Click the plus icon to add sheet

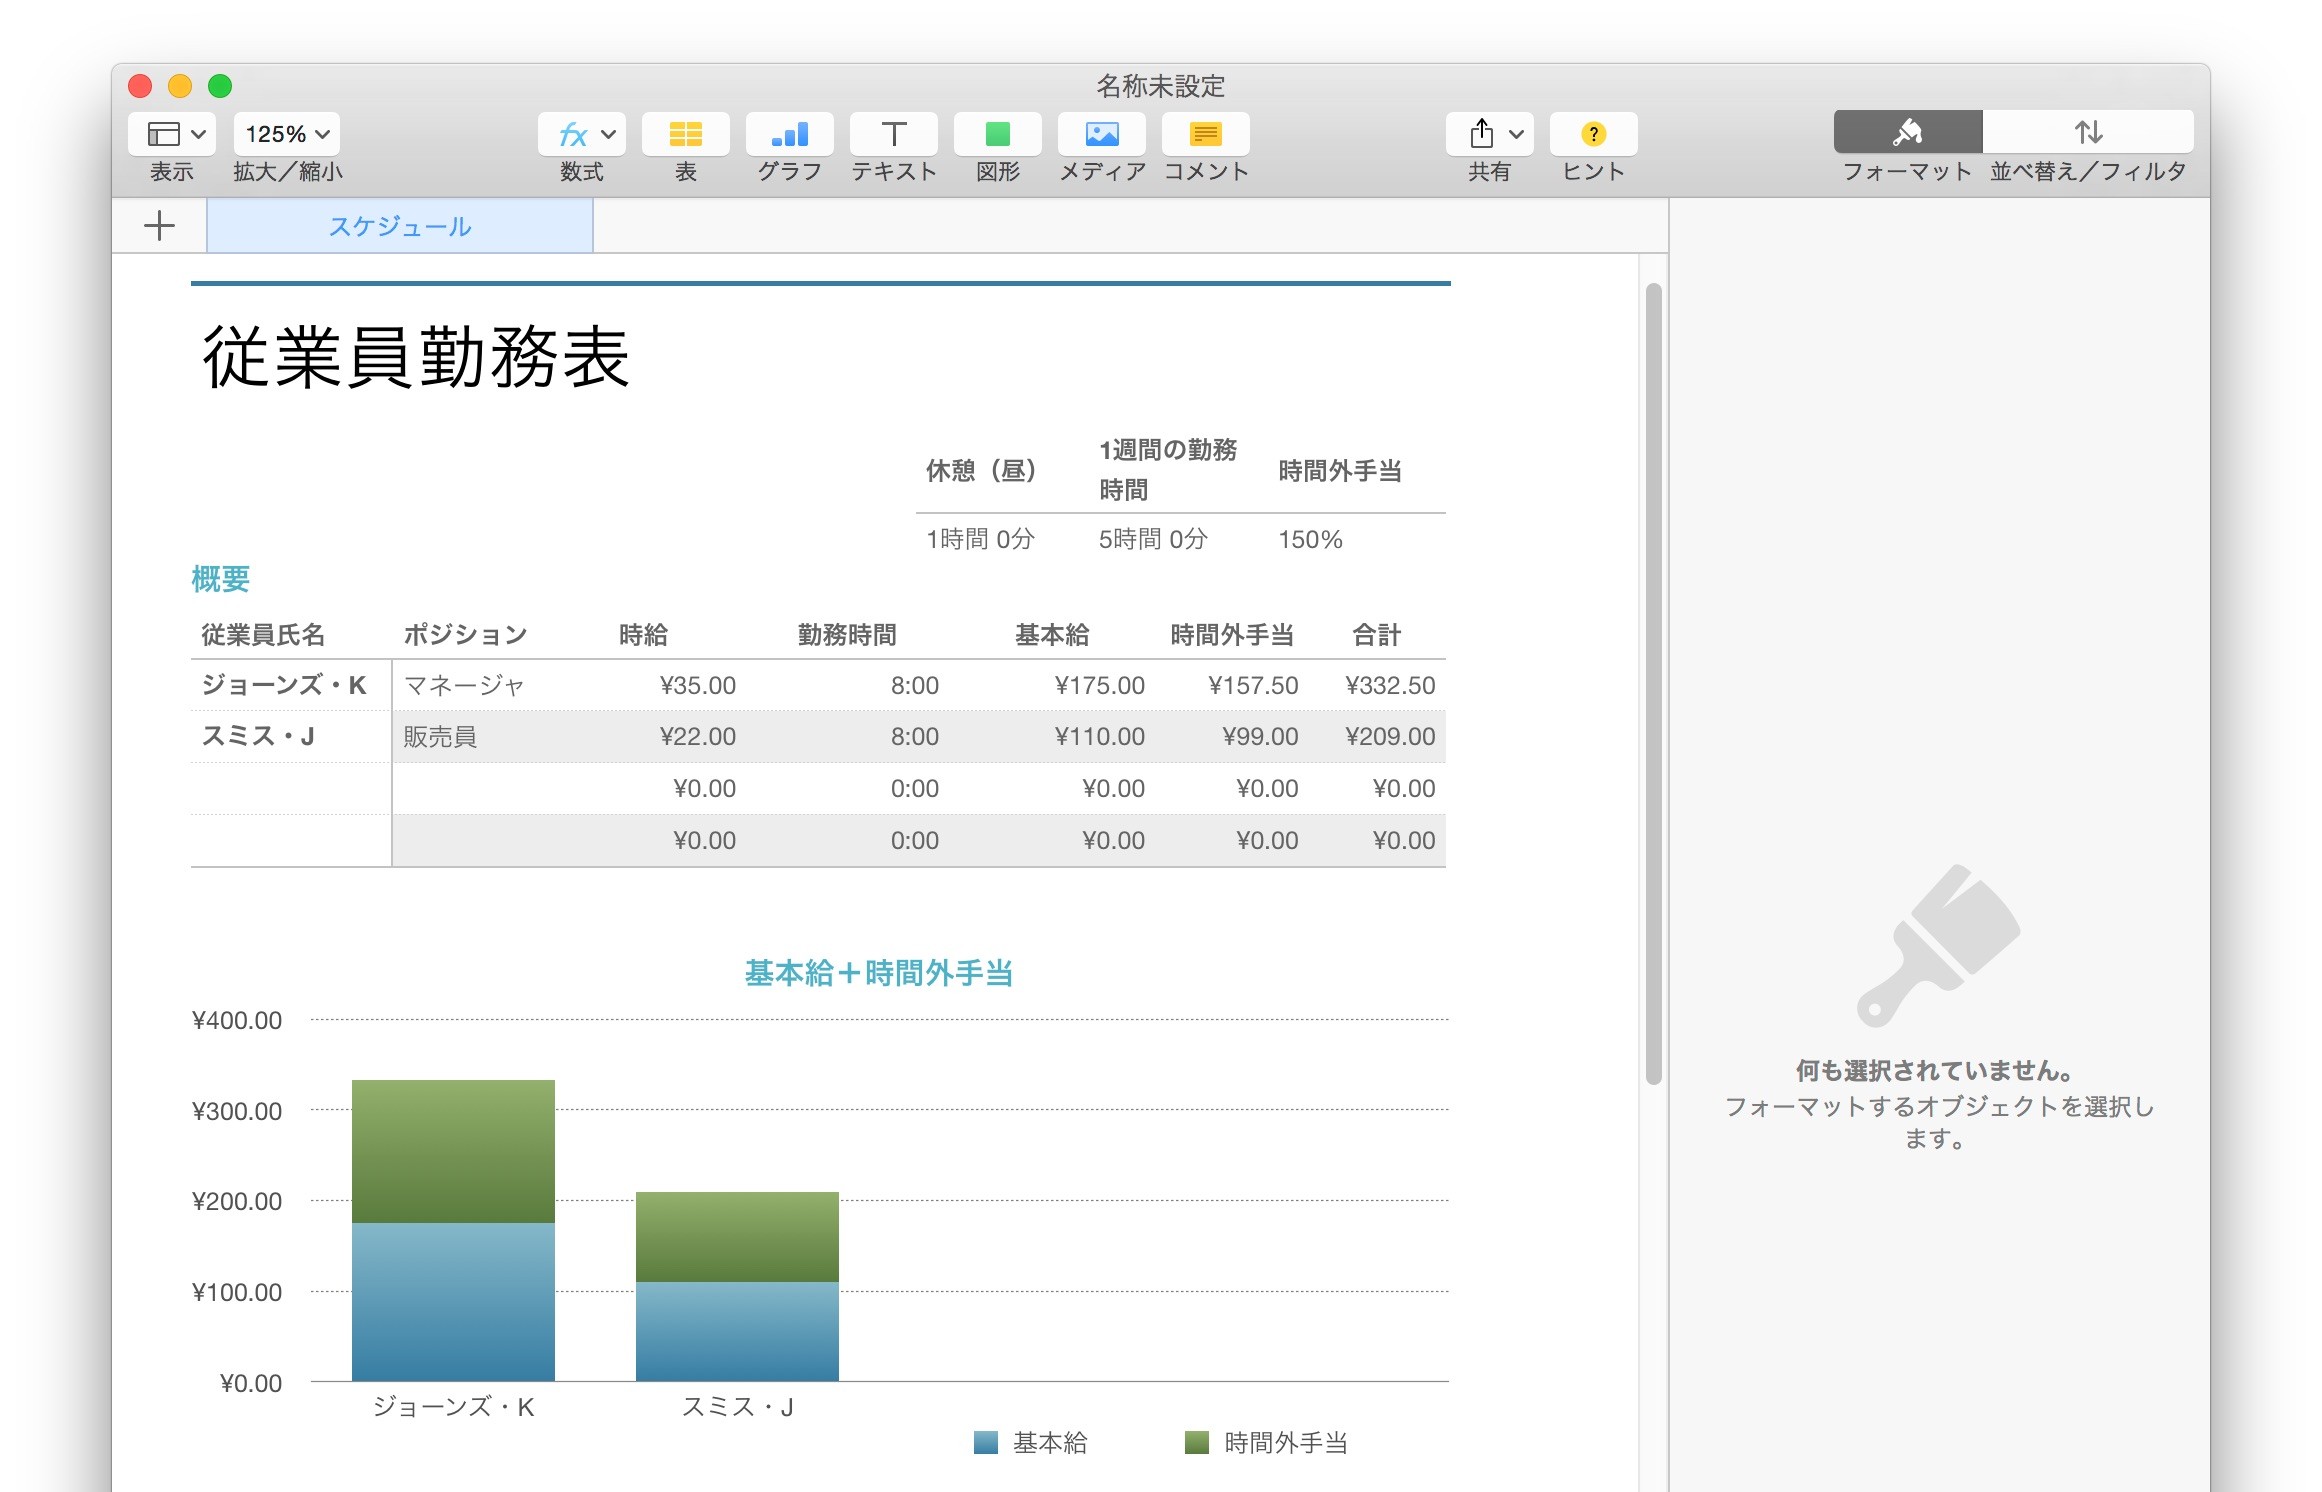click(159, 226)
